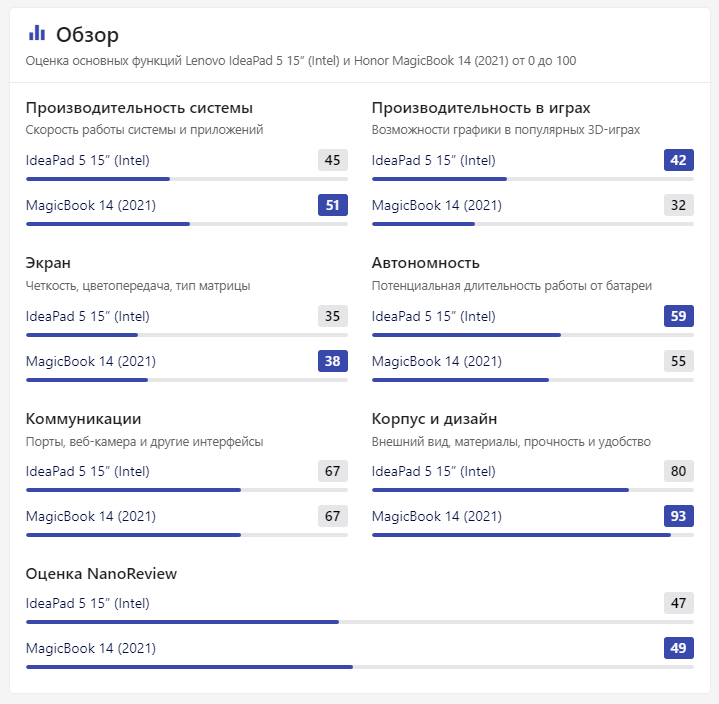Click IdeaPad gaming performance progress bar
This screenshot has height=704, width=719.
(533, 179)
